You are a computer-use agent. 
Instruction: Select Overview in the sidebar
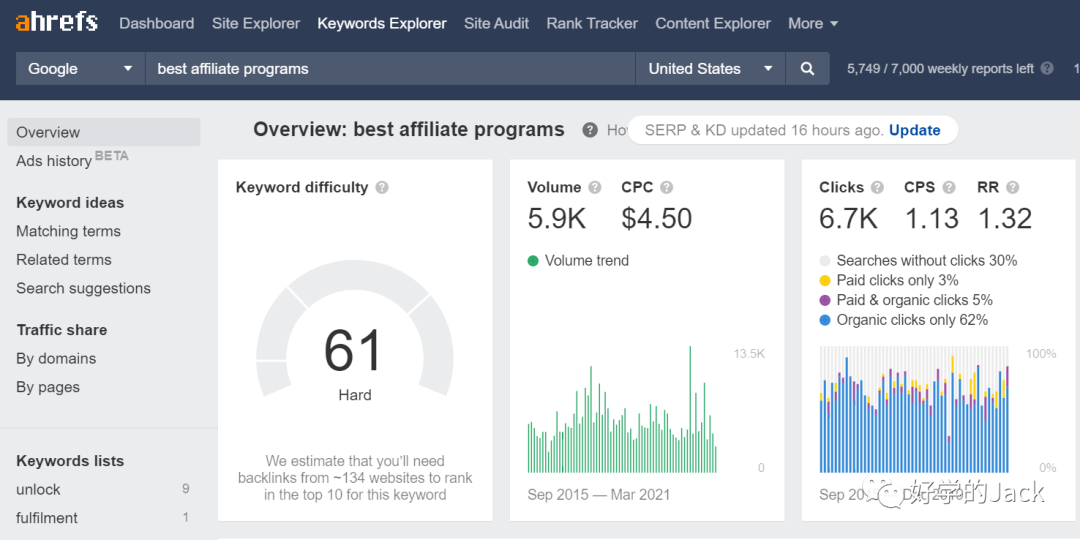click(104, 132)
